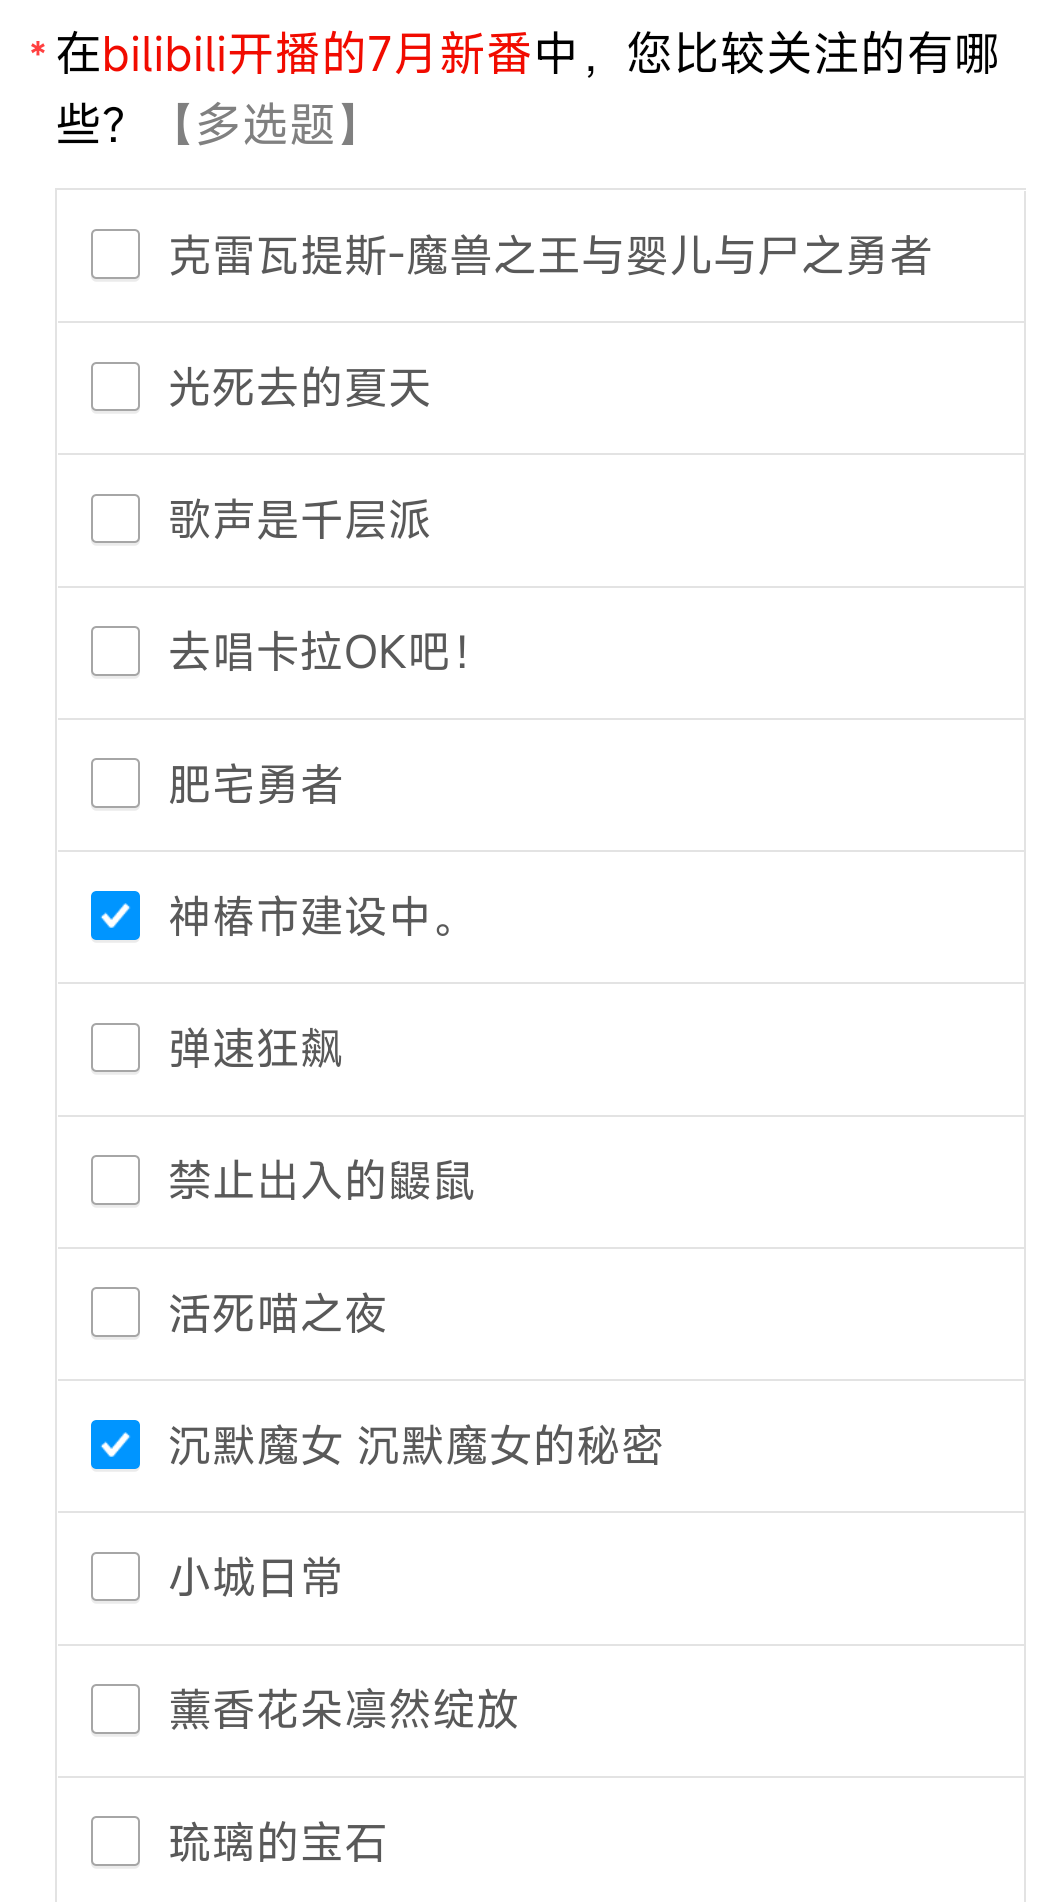This screenshot has width=1061, height=1902.
Task: Click the 光死去的夏天 option label
Action: coord(299,387)
